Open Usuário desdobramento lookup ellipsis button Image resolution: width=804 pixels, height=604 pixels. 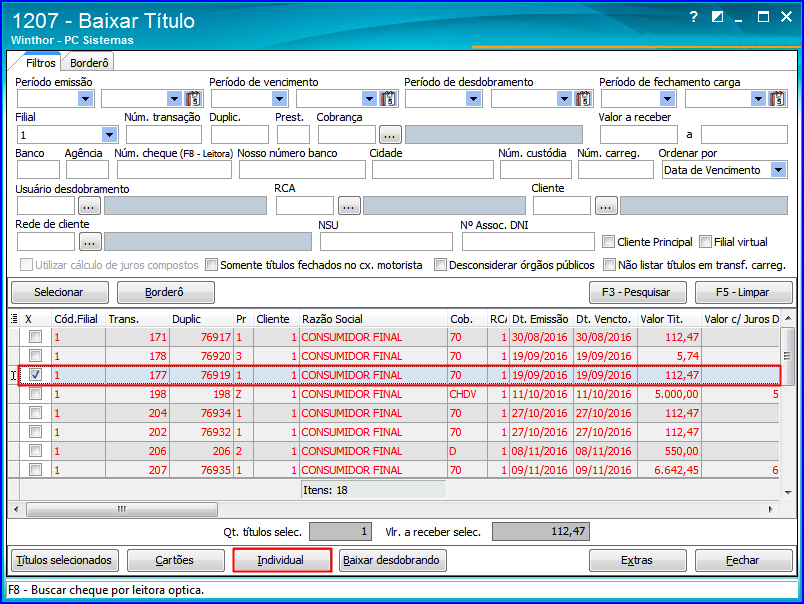pyautogui.click(x=89, y=206)
